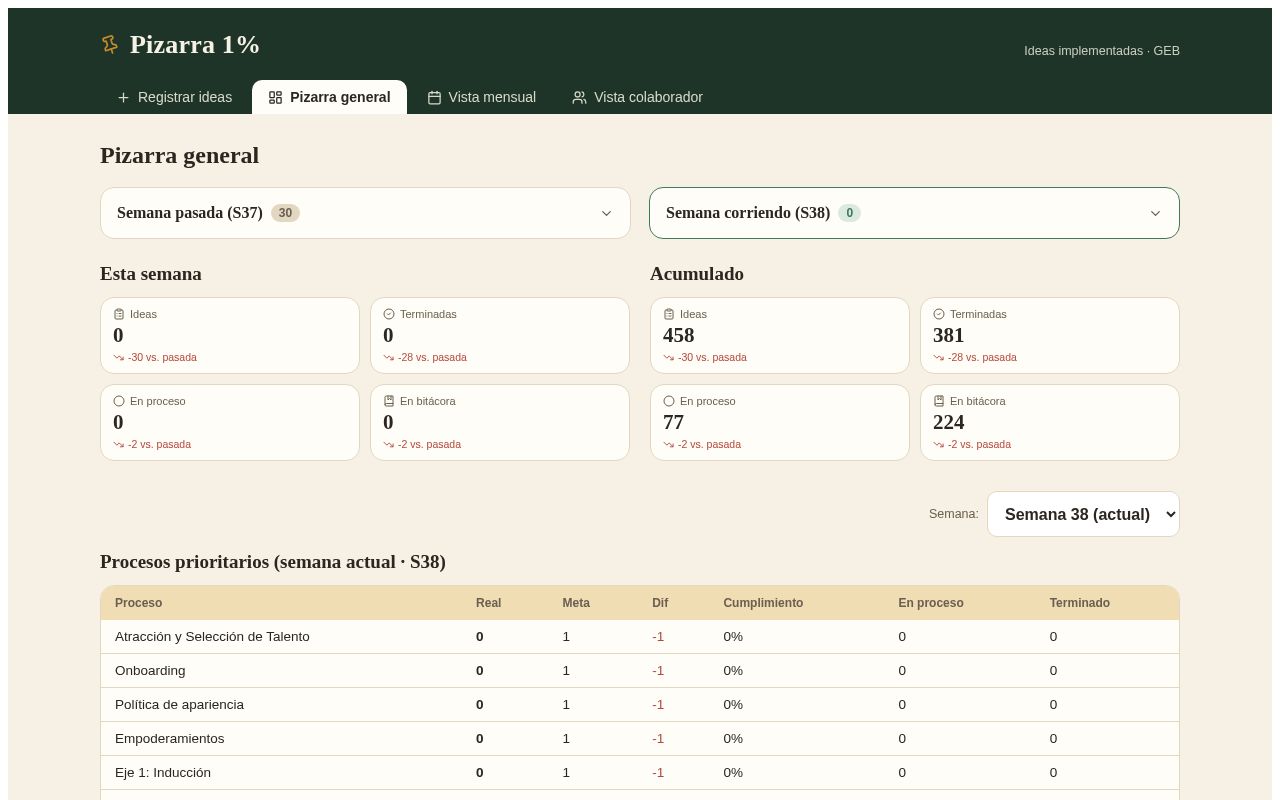Click the grid icon on Pizarra general tab
1280x800 pixels.
coord(275,97)
